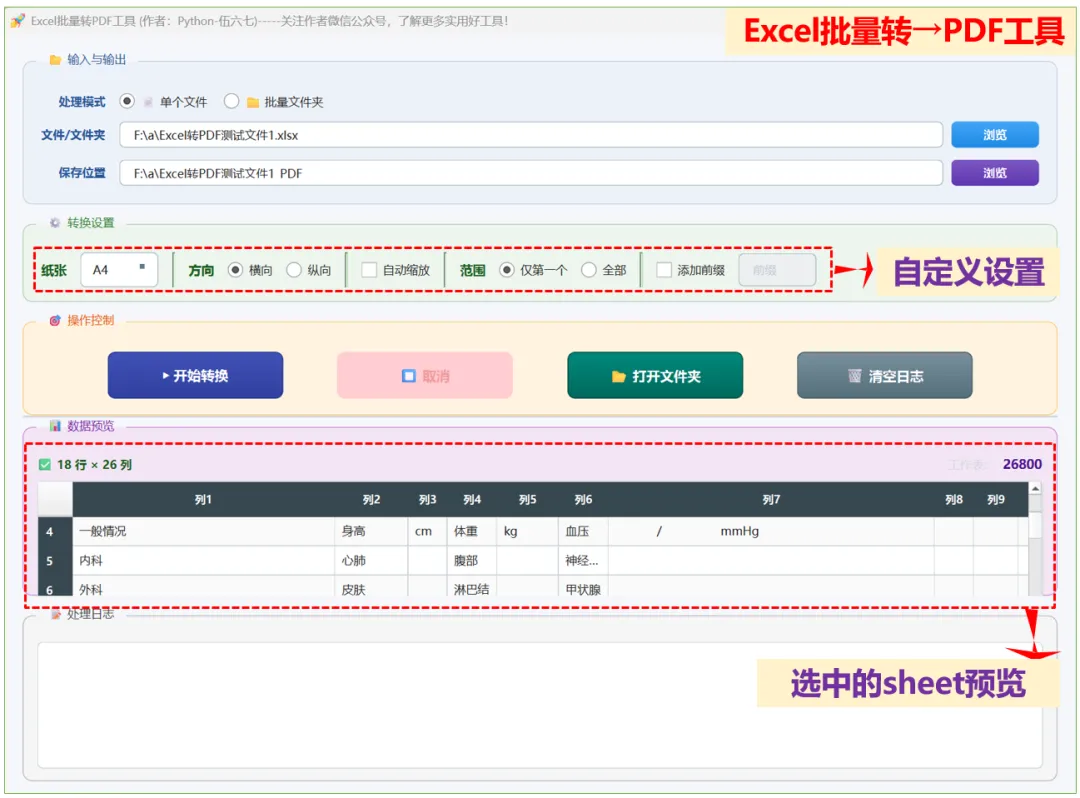The height and width of the screenshot is (798, 1080).
Task: Click the sheet name 26800 selector
Action: [1022, 464]
